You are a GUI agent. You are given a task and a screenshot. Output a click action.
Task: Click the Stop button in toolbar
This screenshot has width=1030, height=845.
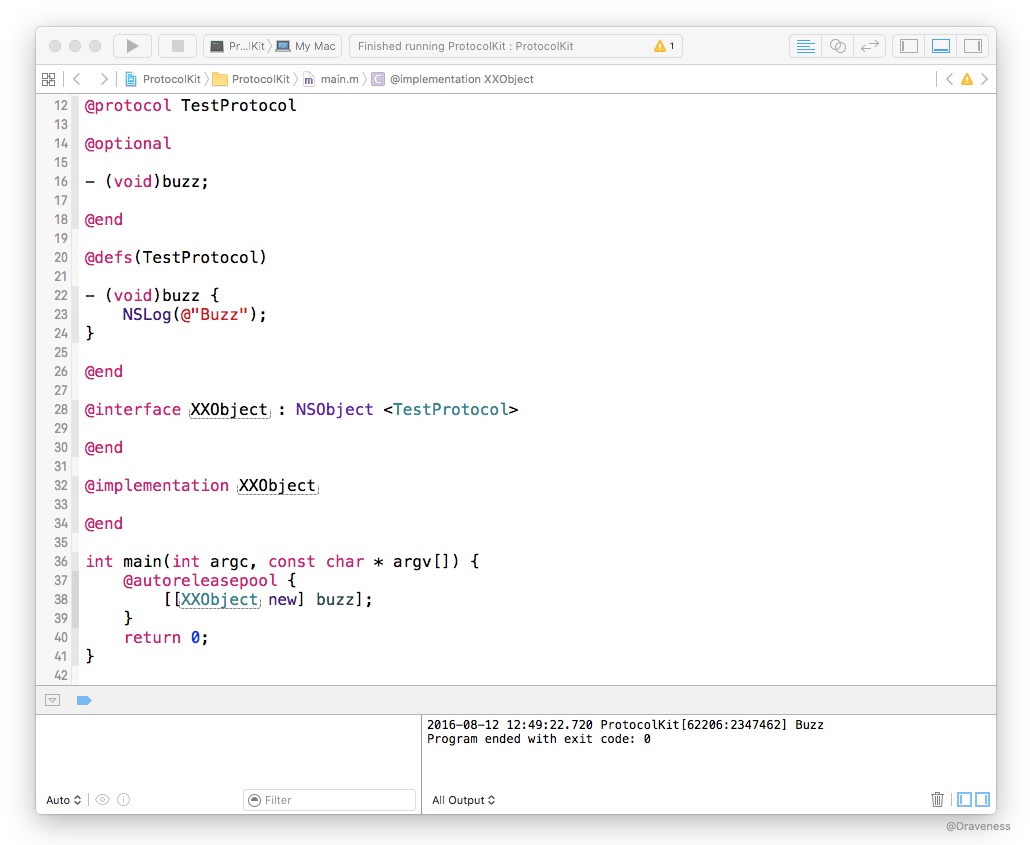tap(178, 46)
